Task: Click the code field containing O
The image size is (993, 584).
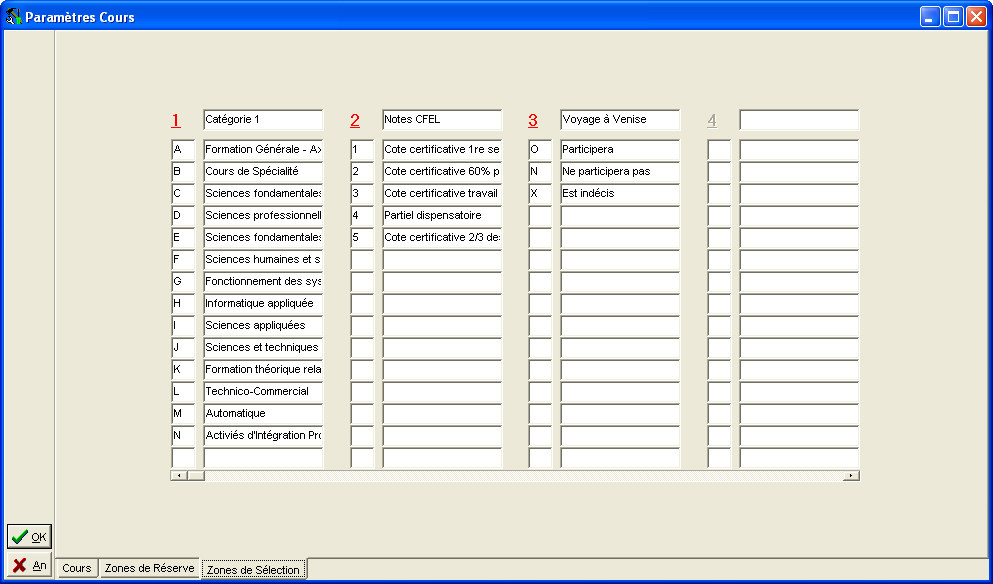Action: 540,150
